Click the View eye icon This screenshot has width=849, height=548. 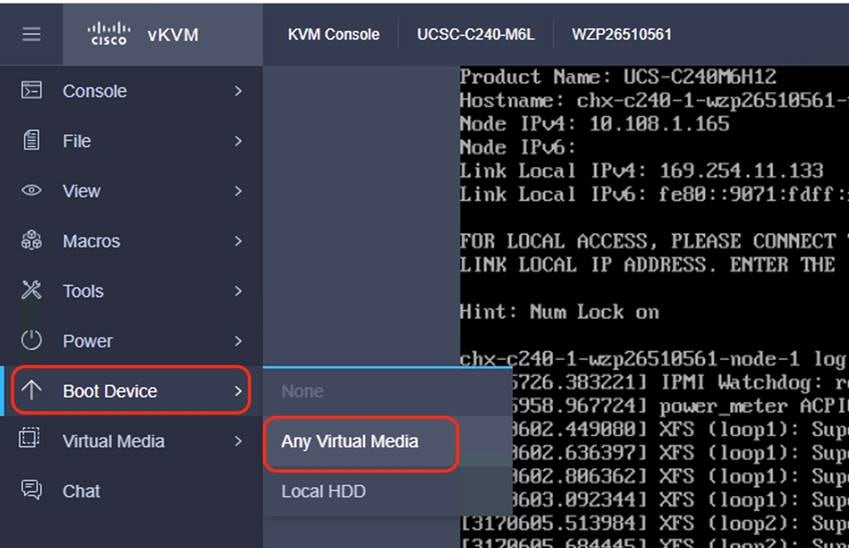pyautogui.click(x=31, y=191)
